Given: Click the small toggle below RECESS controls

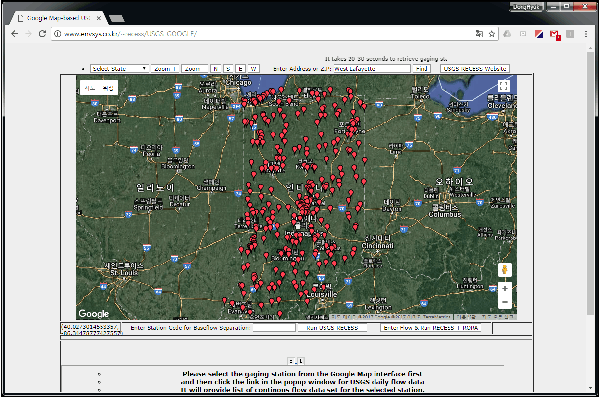Looking at the screenshot, I should [296, 361].
